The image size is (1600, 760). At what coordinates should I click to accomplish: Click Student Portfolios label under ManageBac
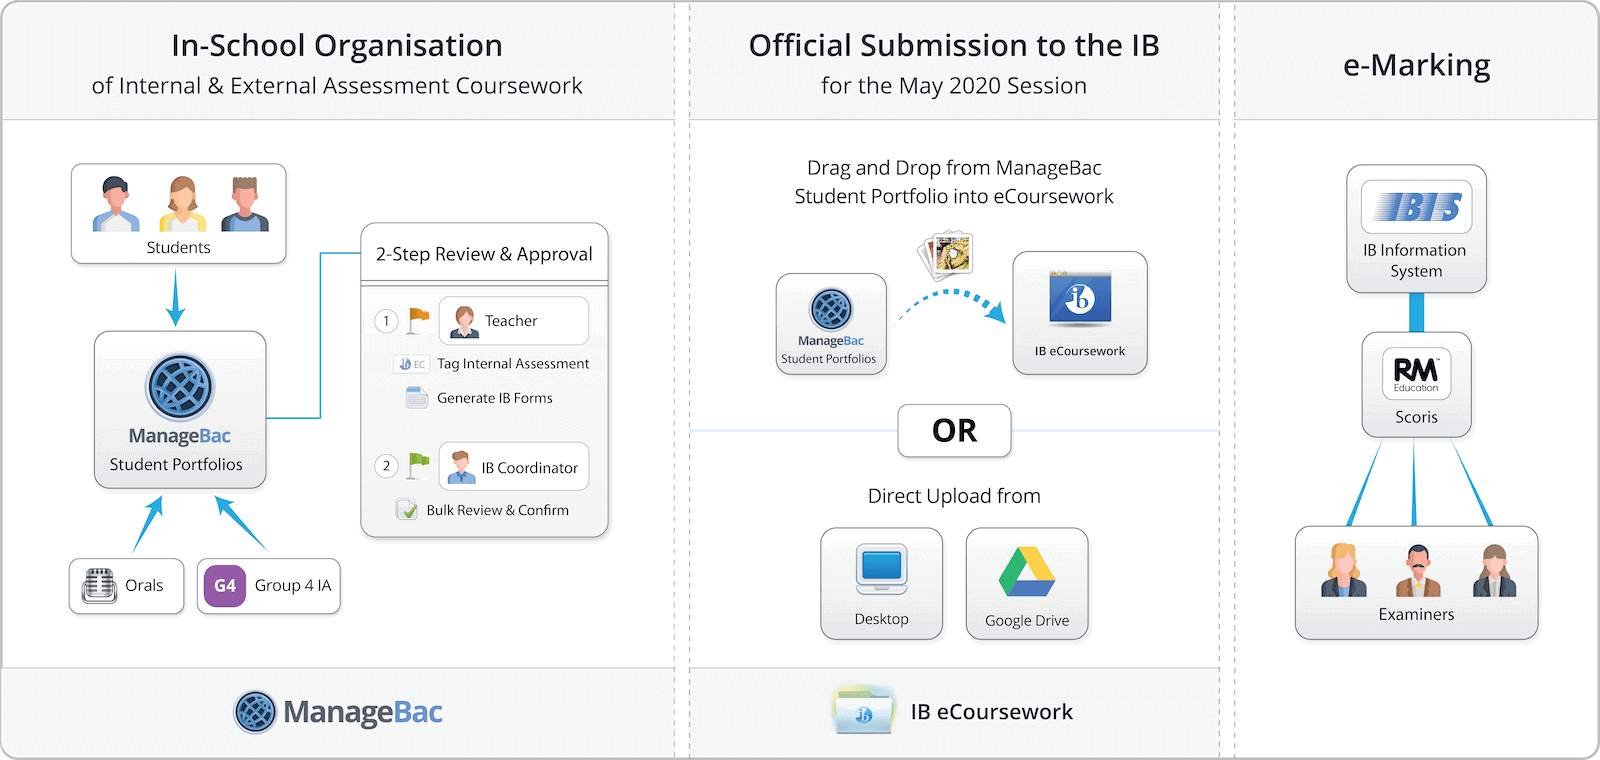(176, 464)
